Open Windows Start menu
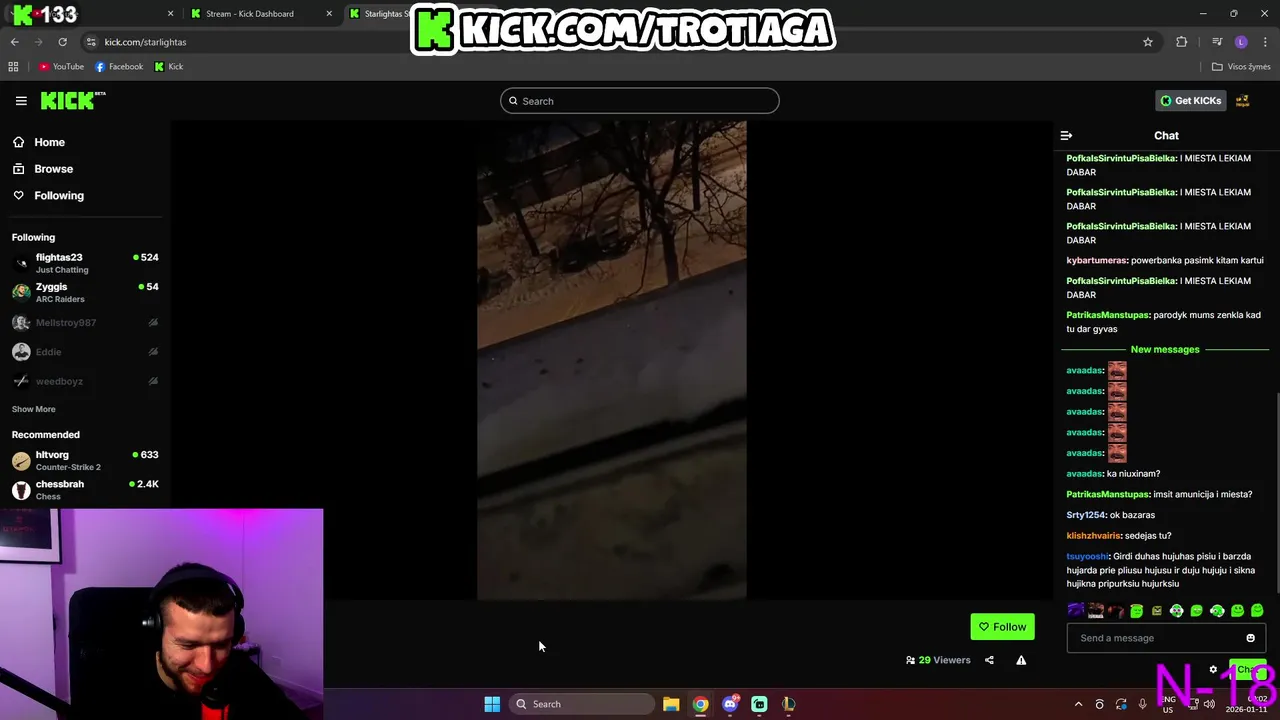 pyautogui.click(x=492, y=704)
